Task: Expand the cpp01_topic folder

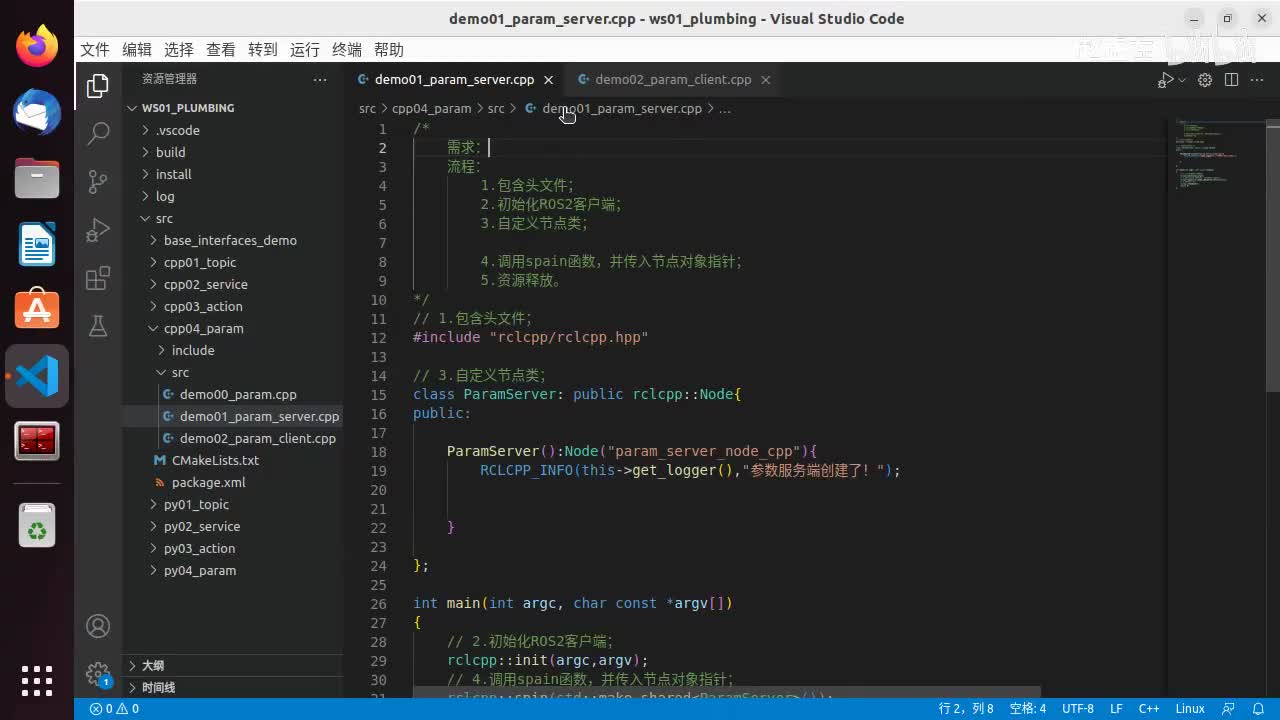Action: tap(233, 262)
